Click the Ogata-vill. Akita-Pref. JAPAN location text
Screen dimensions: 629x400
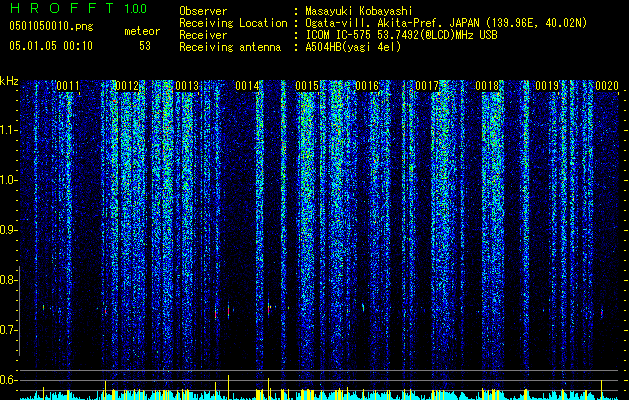click(446, 23)
